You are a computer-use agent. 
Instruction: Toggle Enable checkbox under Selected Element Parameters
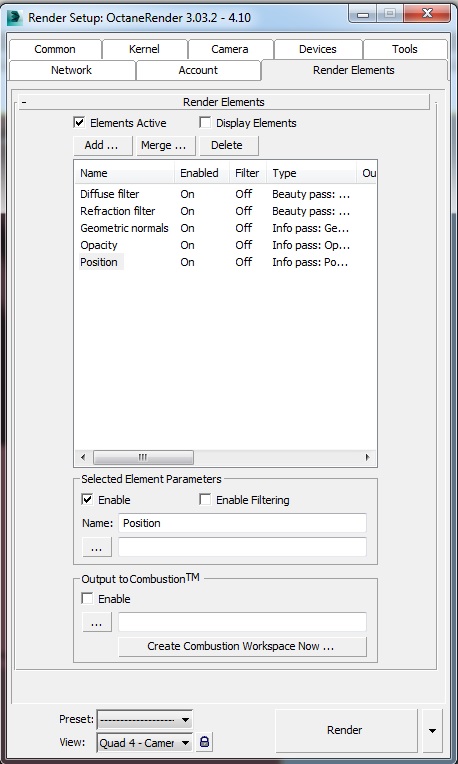click(87, 499)
